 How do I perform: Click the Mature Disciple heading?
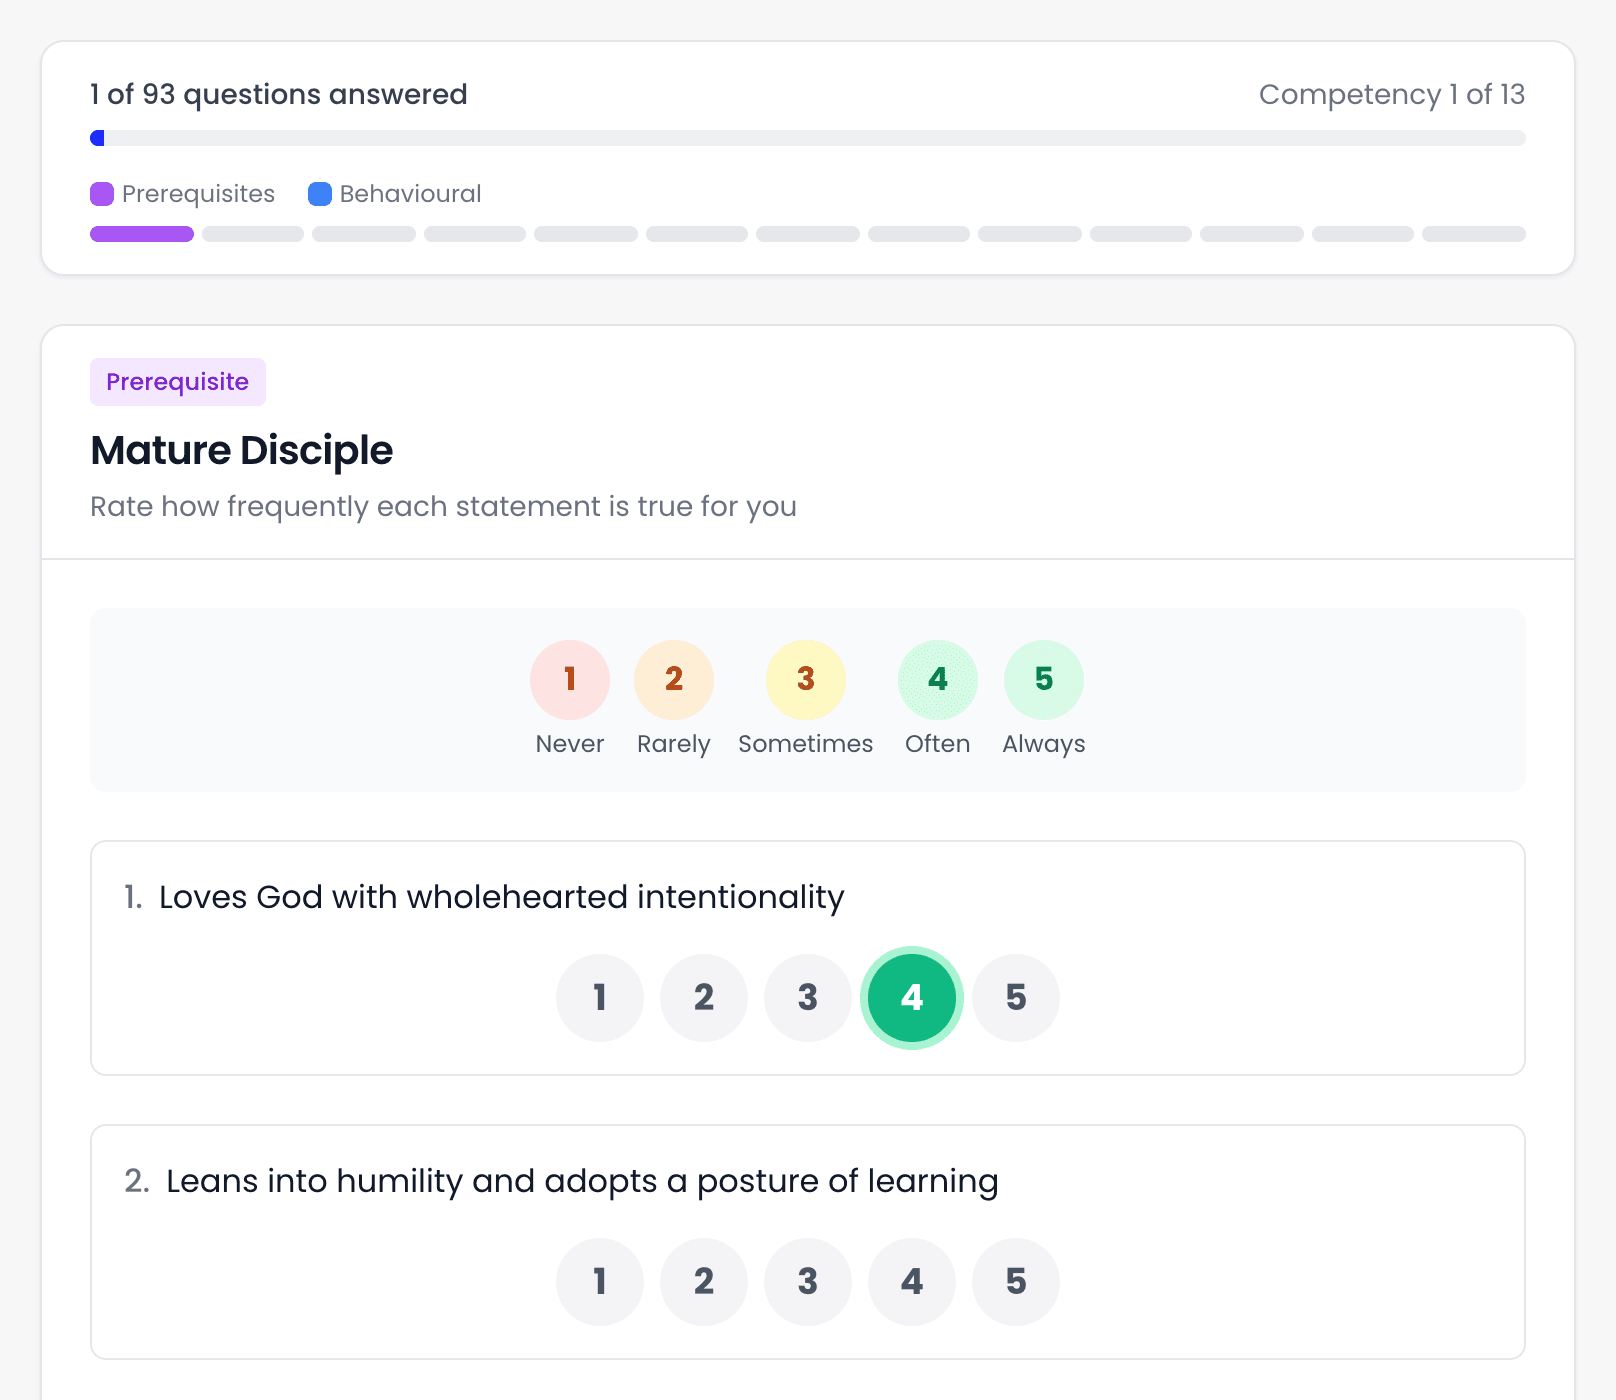(x=242, y=451)
